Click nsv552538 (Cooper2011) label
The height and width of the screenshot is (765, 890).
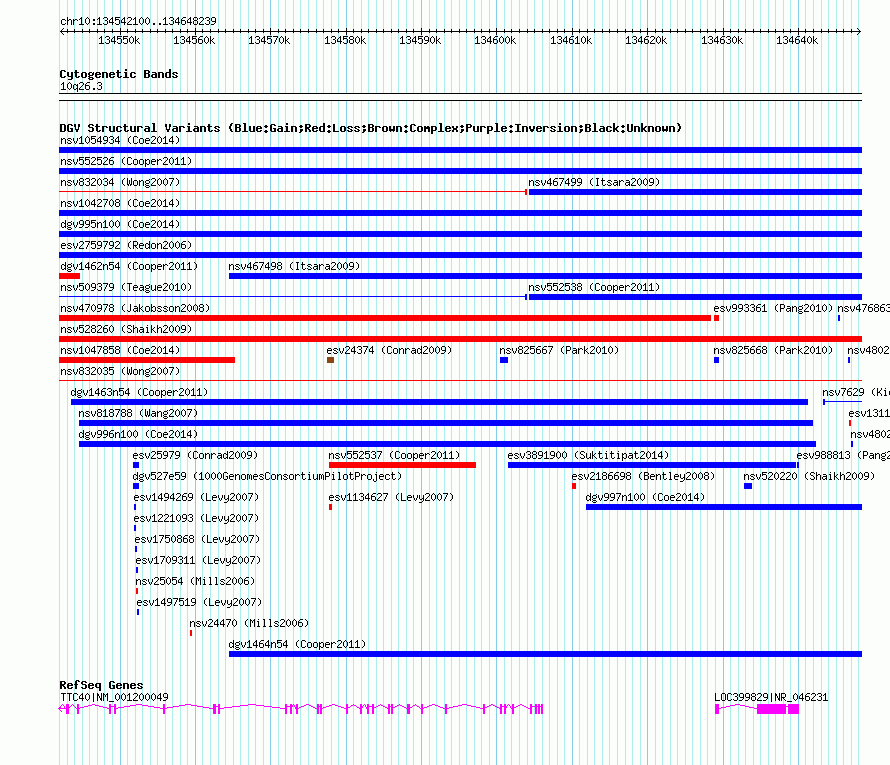tap(594, 287)
